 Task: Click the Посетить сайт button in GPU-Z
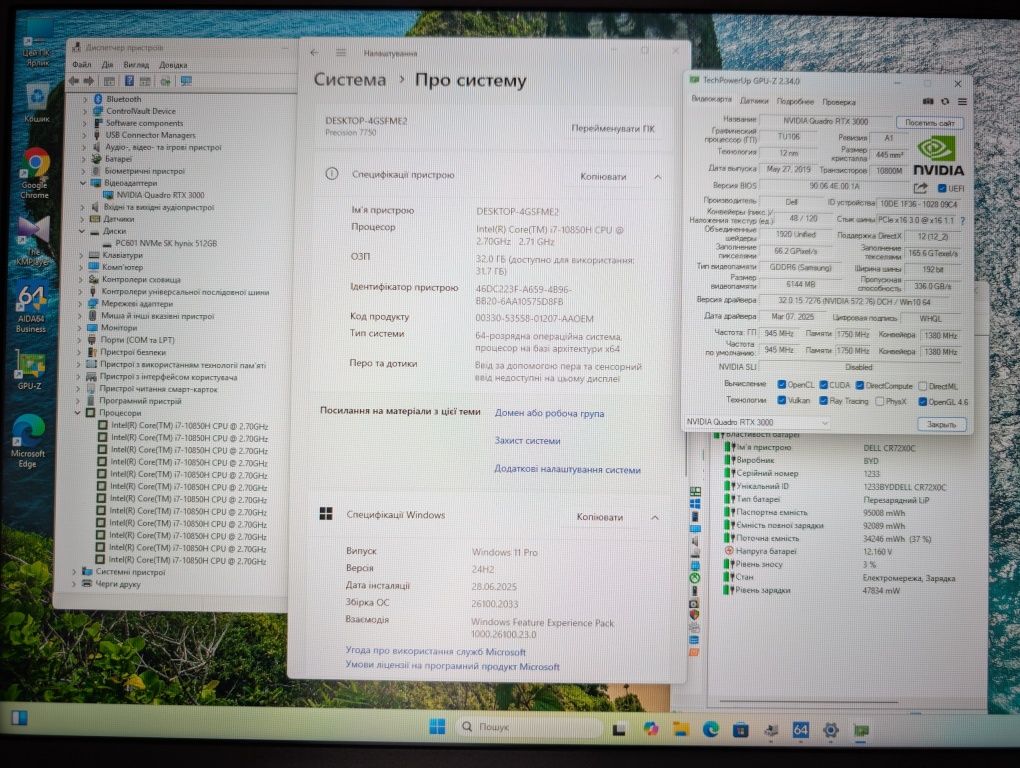click(x=930, y=123)
